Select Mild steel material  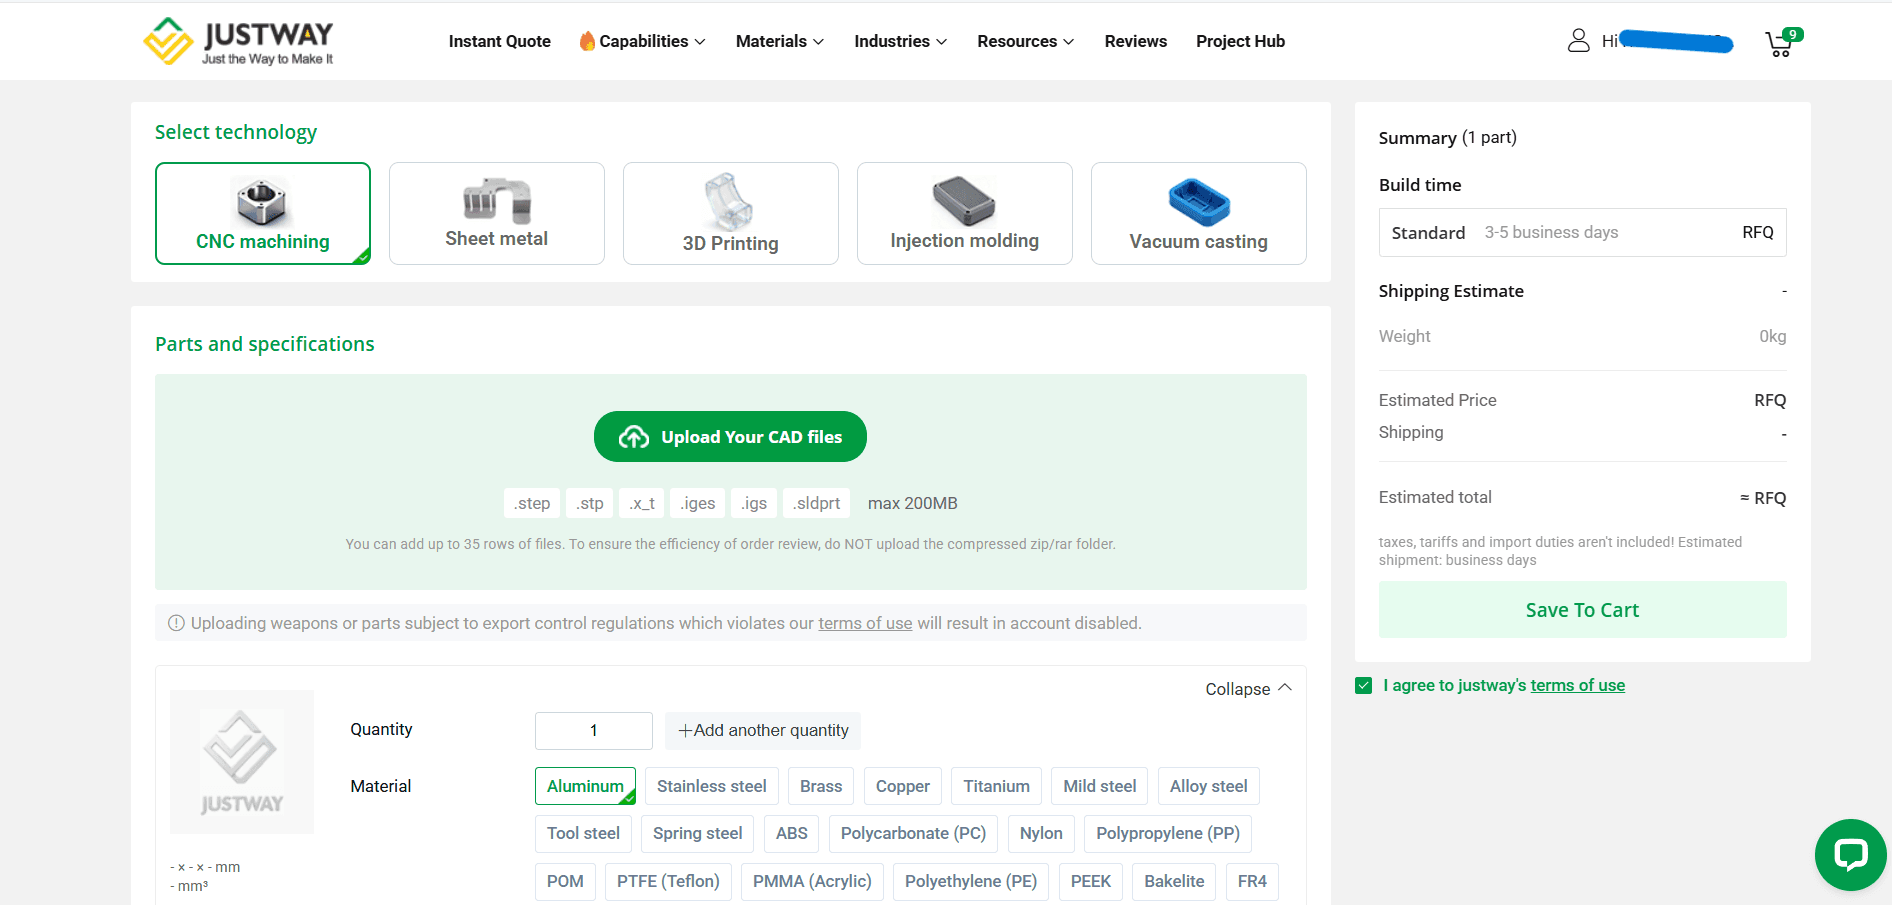tap(1100, 786)
